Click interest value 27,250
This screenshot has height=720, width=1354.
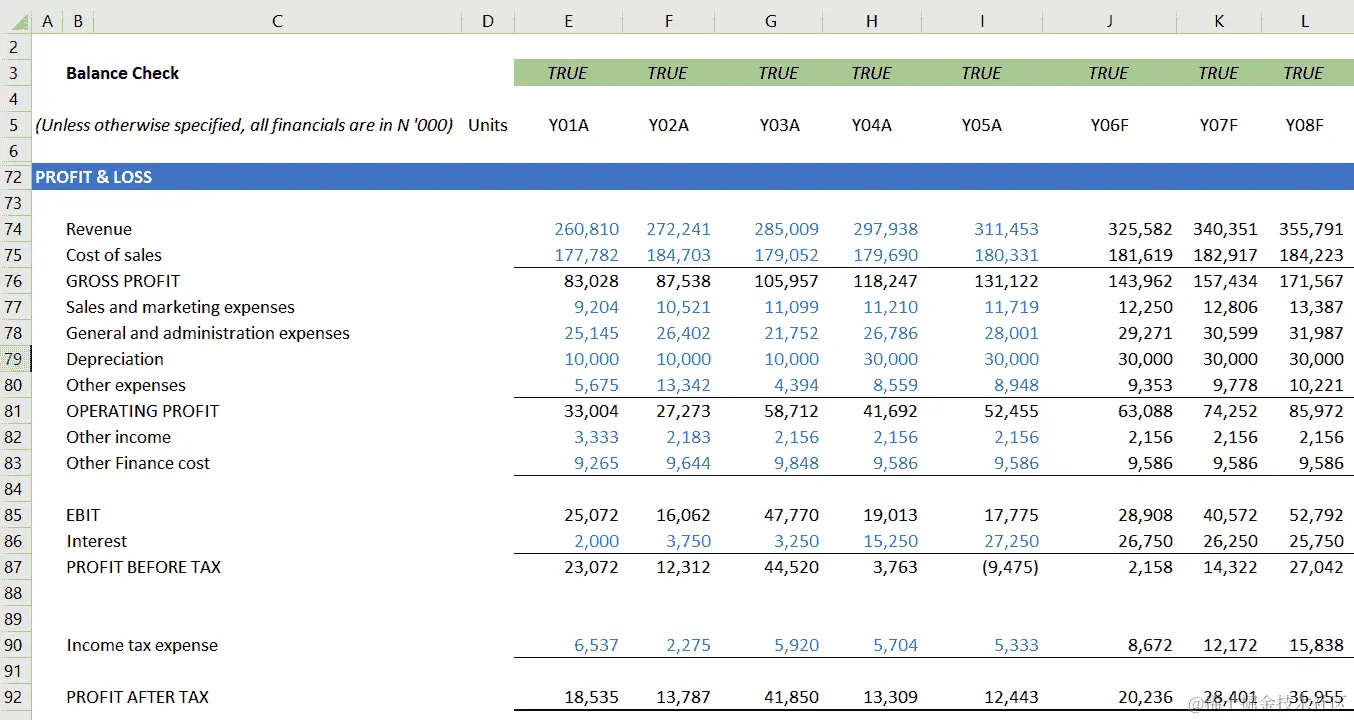click(x=1011, y=541)
